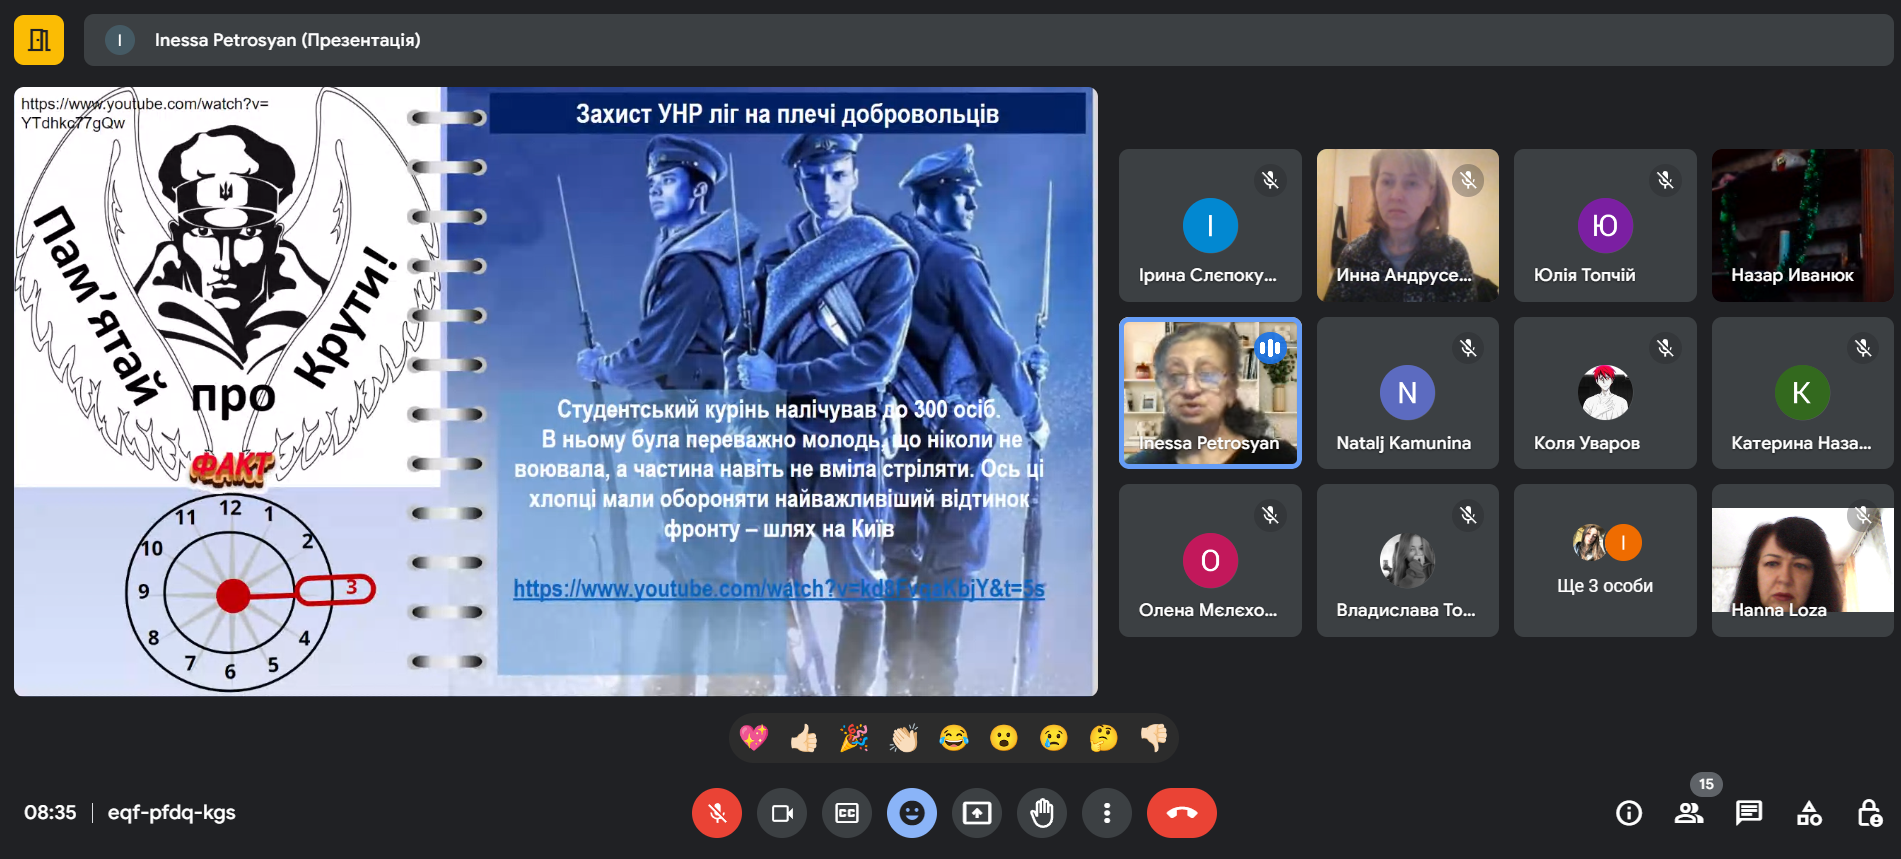Raise your hand
The width and height of the screenshot is (1901, 859).
coord(1042,813)
